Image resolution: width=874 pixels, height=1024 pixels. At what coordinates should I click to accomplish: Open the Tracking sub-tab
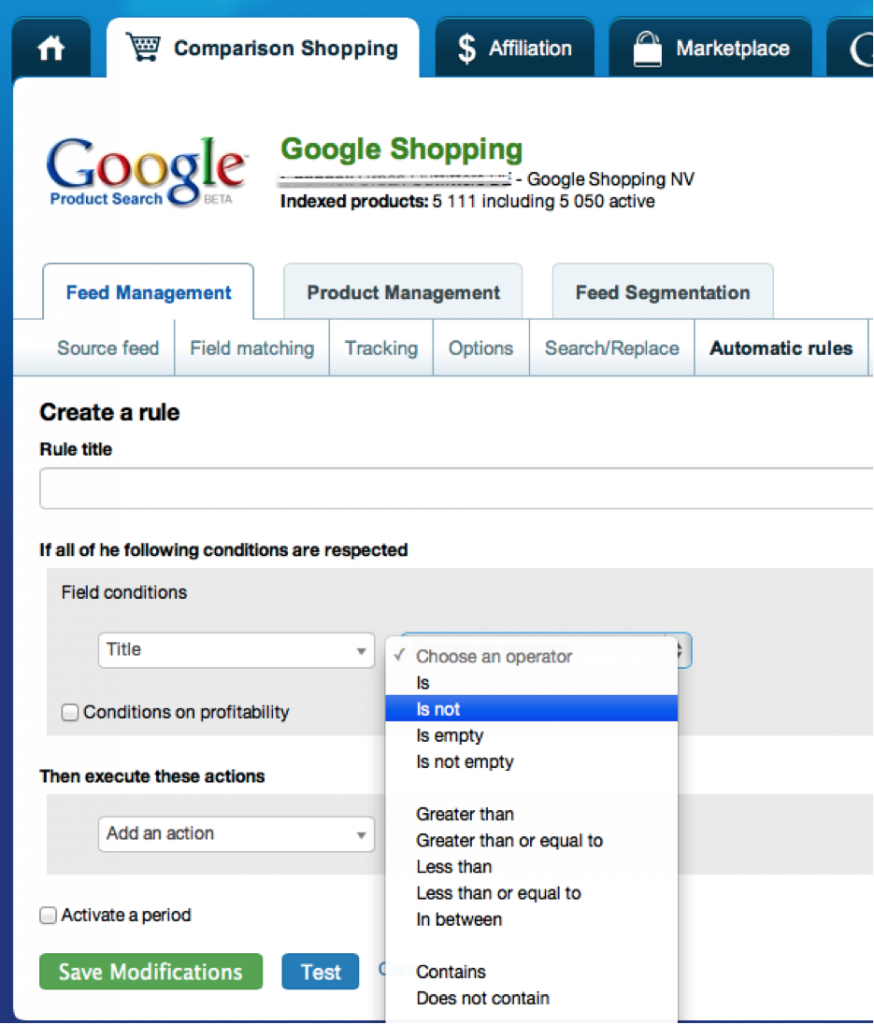381,348
